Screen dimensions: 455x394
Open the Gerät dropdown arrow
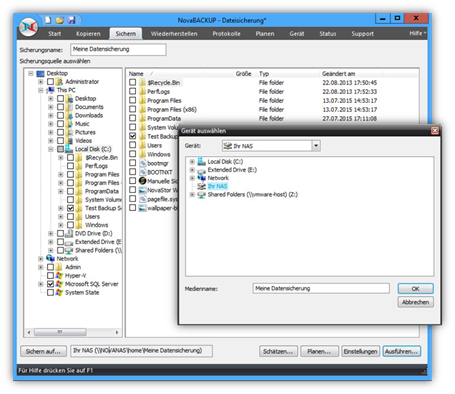click(316, 146)
